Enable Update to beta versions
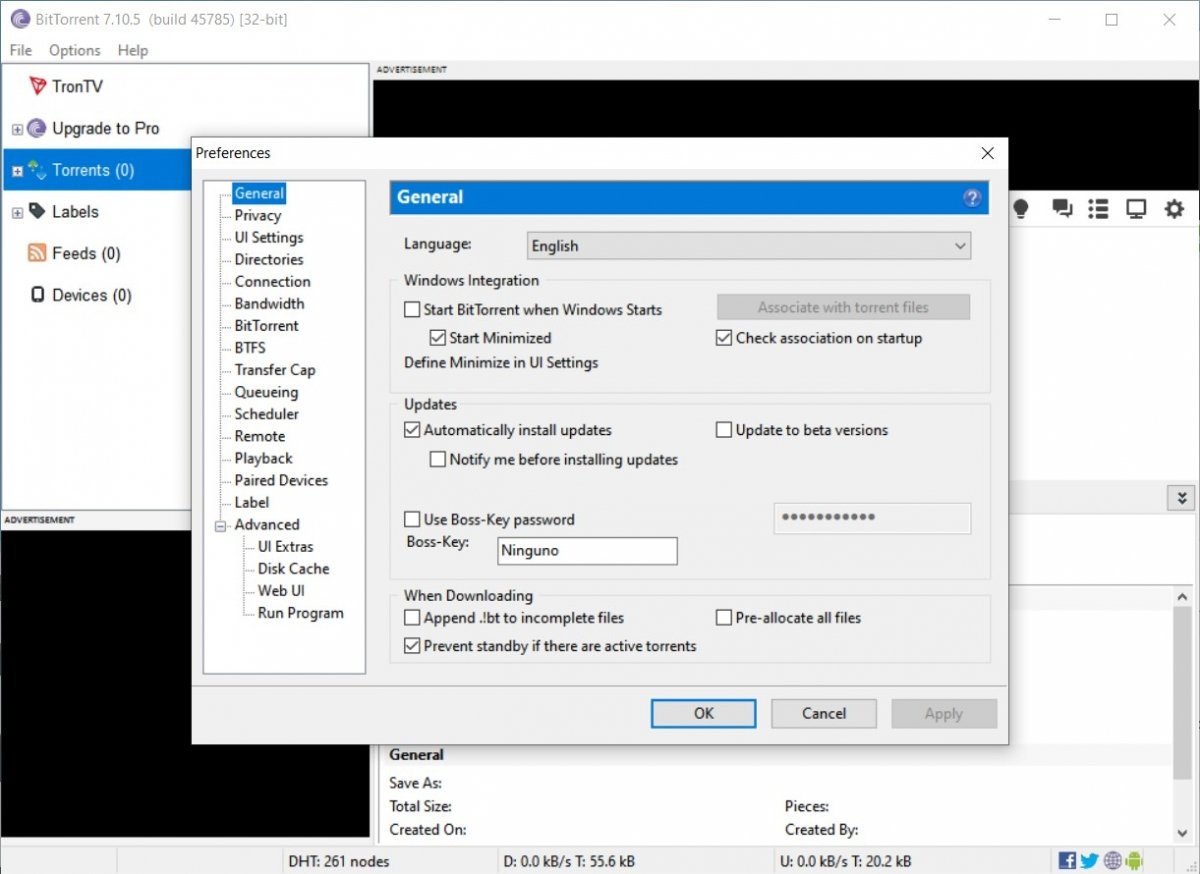1200x874 pixels. coord(725,430)
